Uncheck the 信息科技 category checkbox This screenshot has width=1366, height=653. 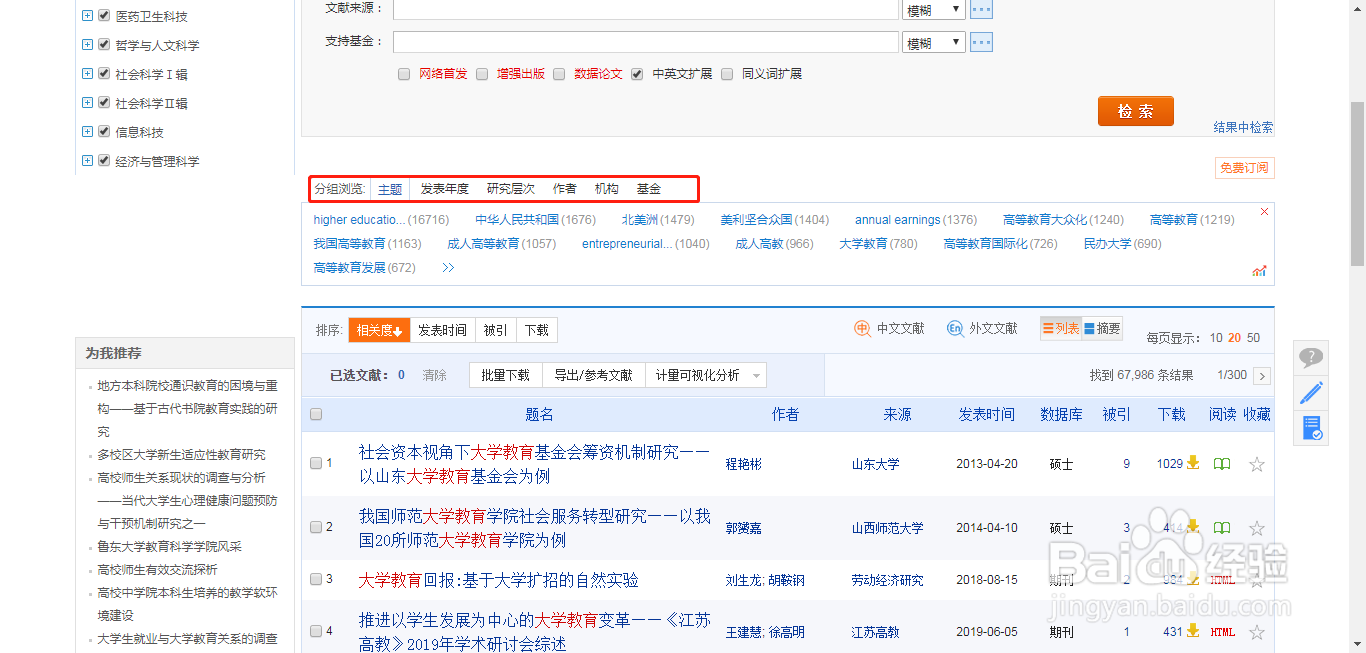coord(104,131)
